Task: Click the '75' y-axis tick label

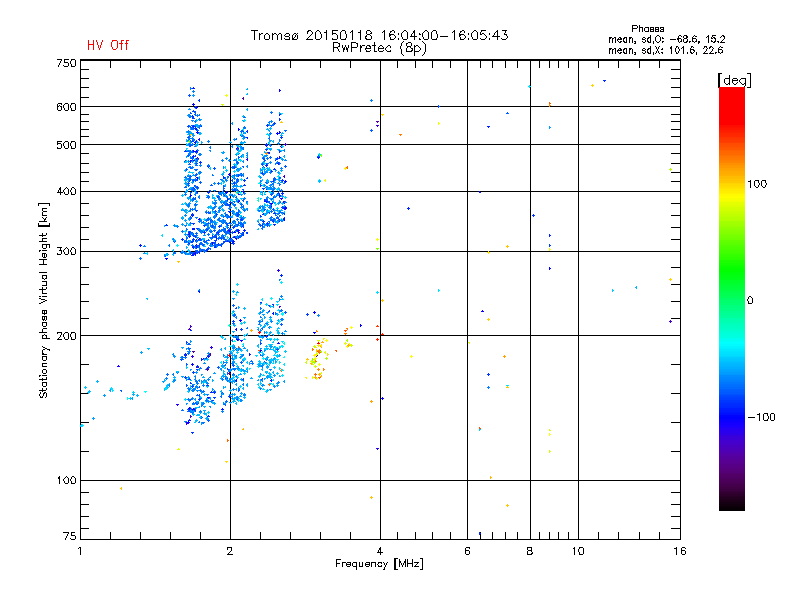Action: tap(70, 536)
